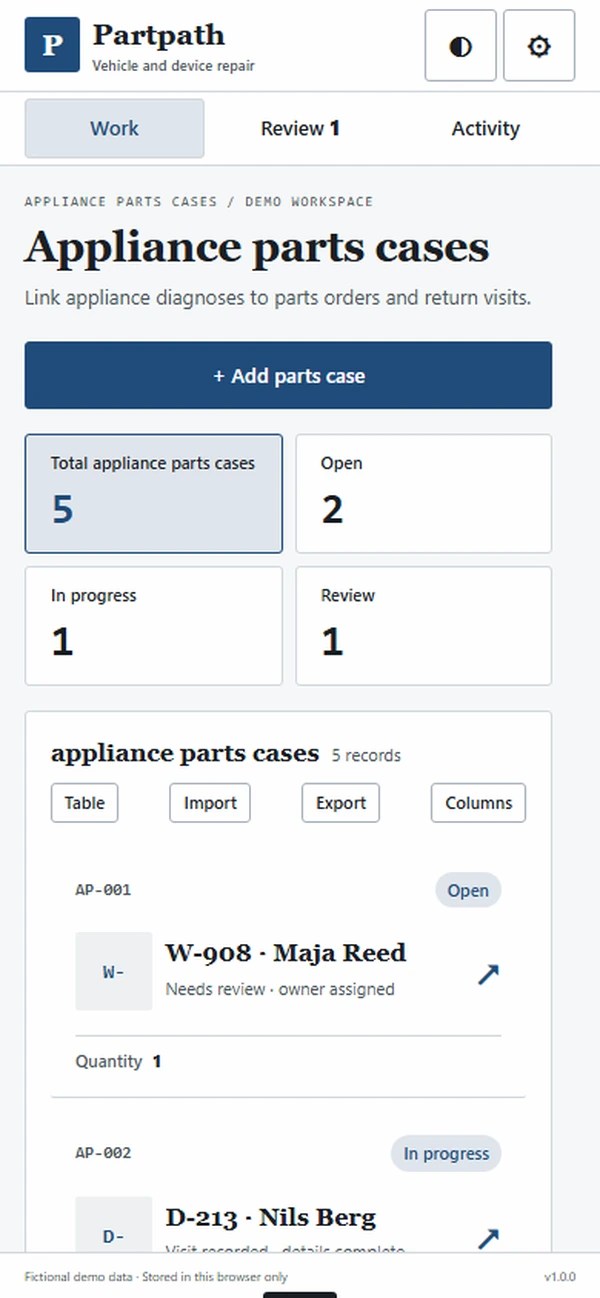Click the Open status badge on AP-001
600x1298 pixels.
point(468,890)
